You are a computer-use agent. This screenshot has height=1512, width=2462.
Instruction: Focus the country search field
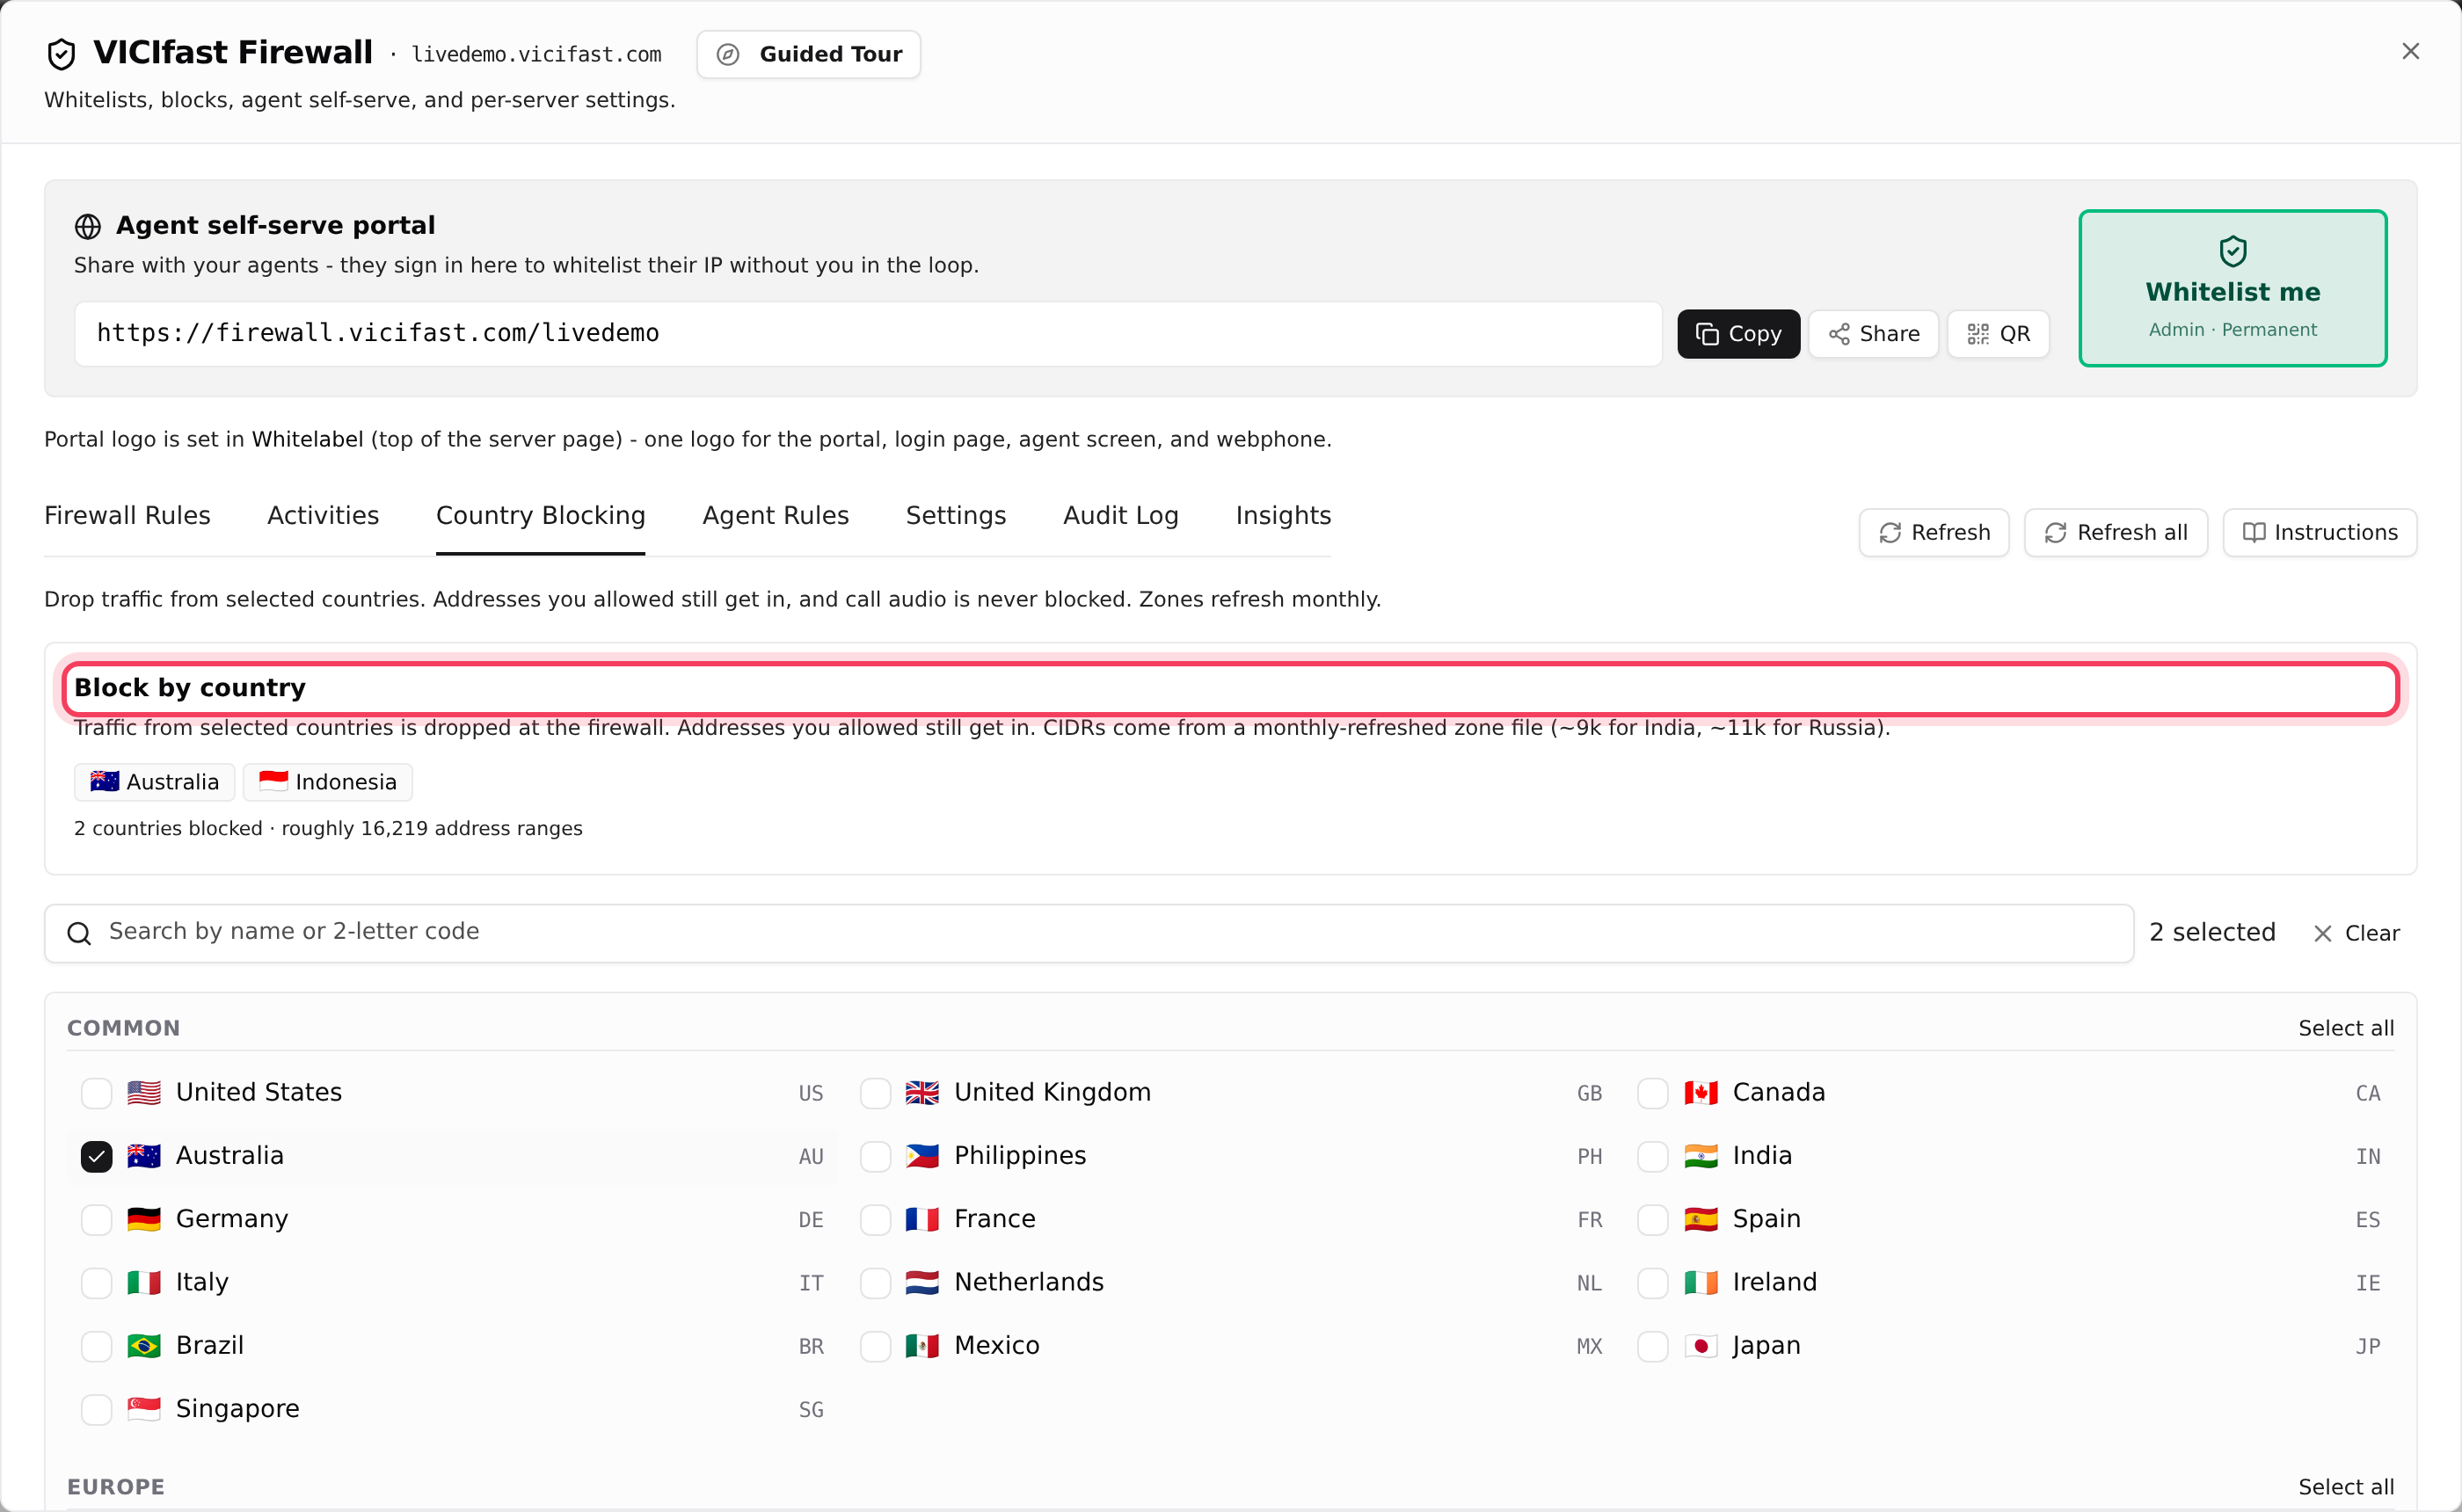1088,932
